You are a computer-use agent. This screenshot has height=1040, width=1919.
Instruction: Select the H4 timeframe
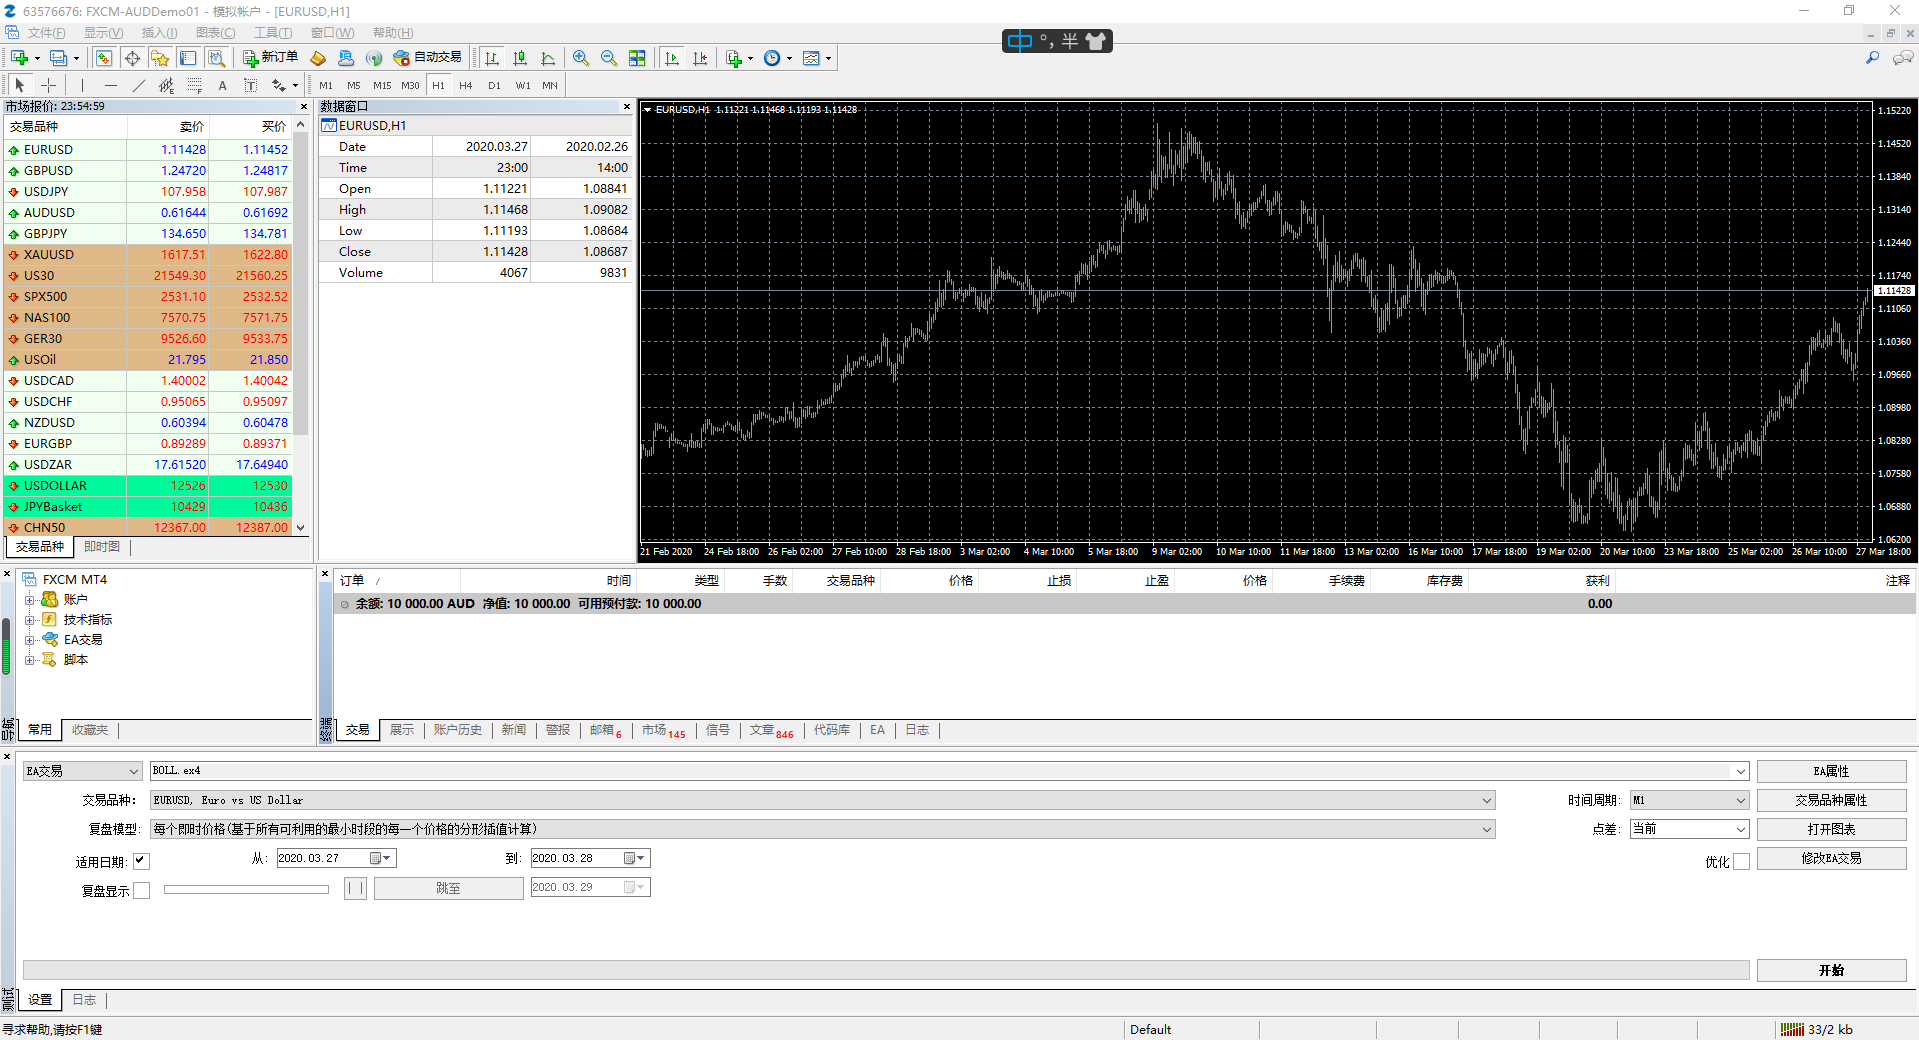[x=465, y=85]
